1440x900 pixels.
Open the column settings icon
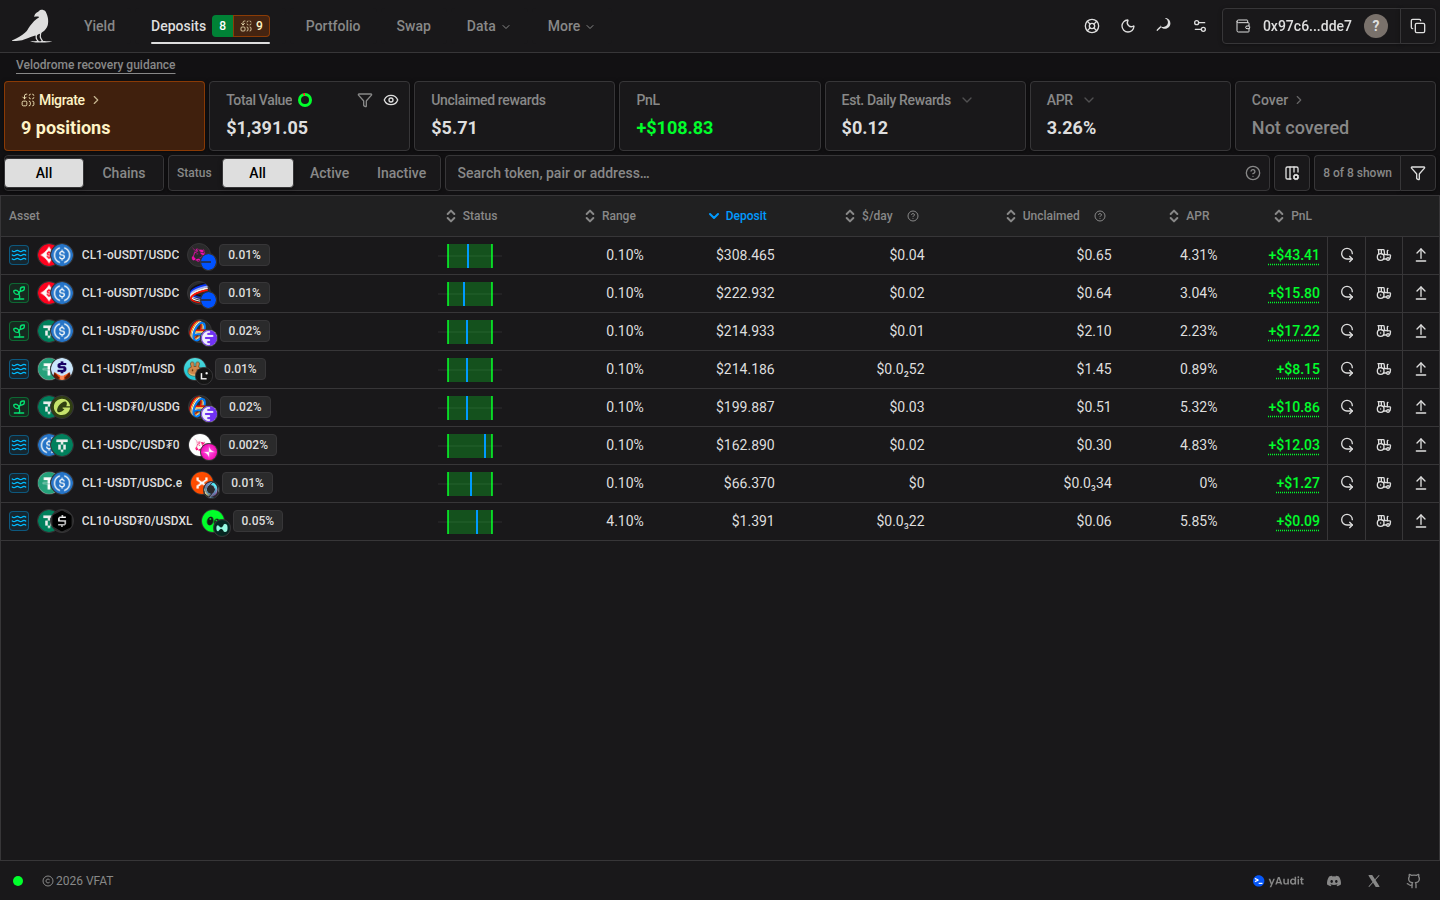pos(1292,173)
